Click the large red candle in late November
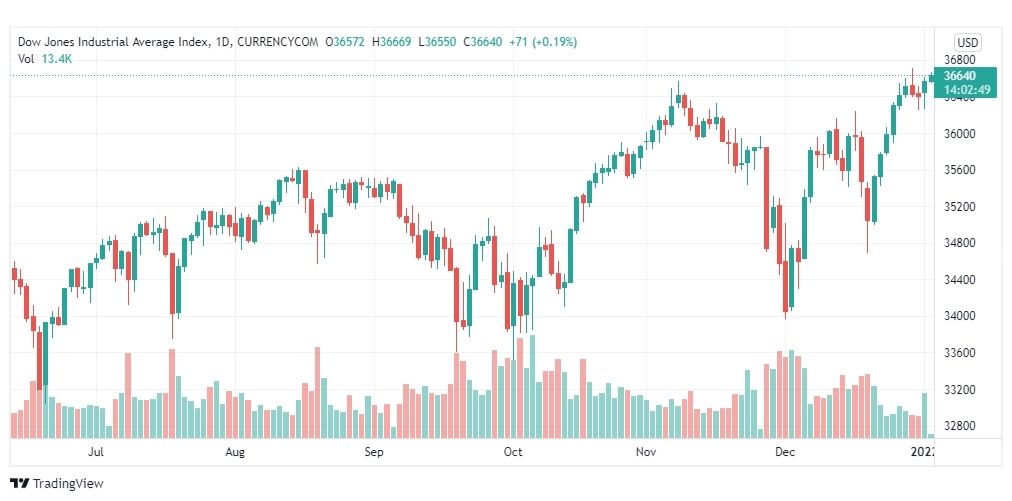This screenshot has height=501, width=1012. click(x=767, y=198)
